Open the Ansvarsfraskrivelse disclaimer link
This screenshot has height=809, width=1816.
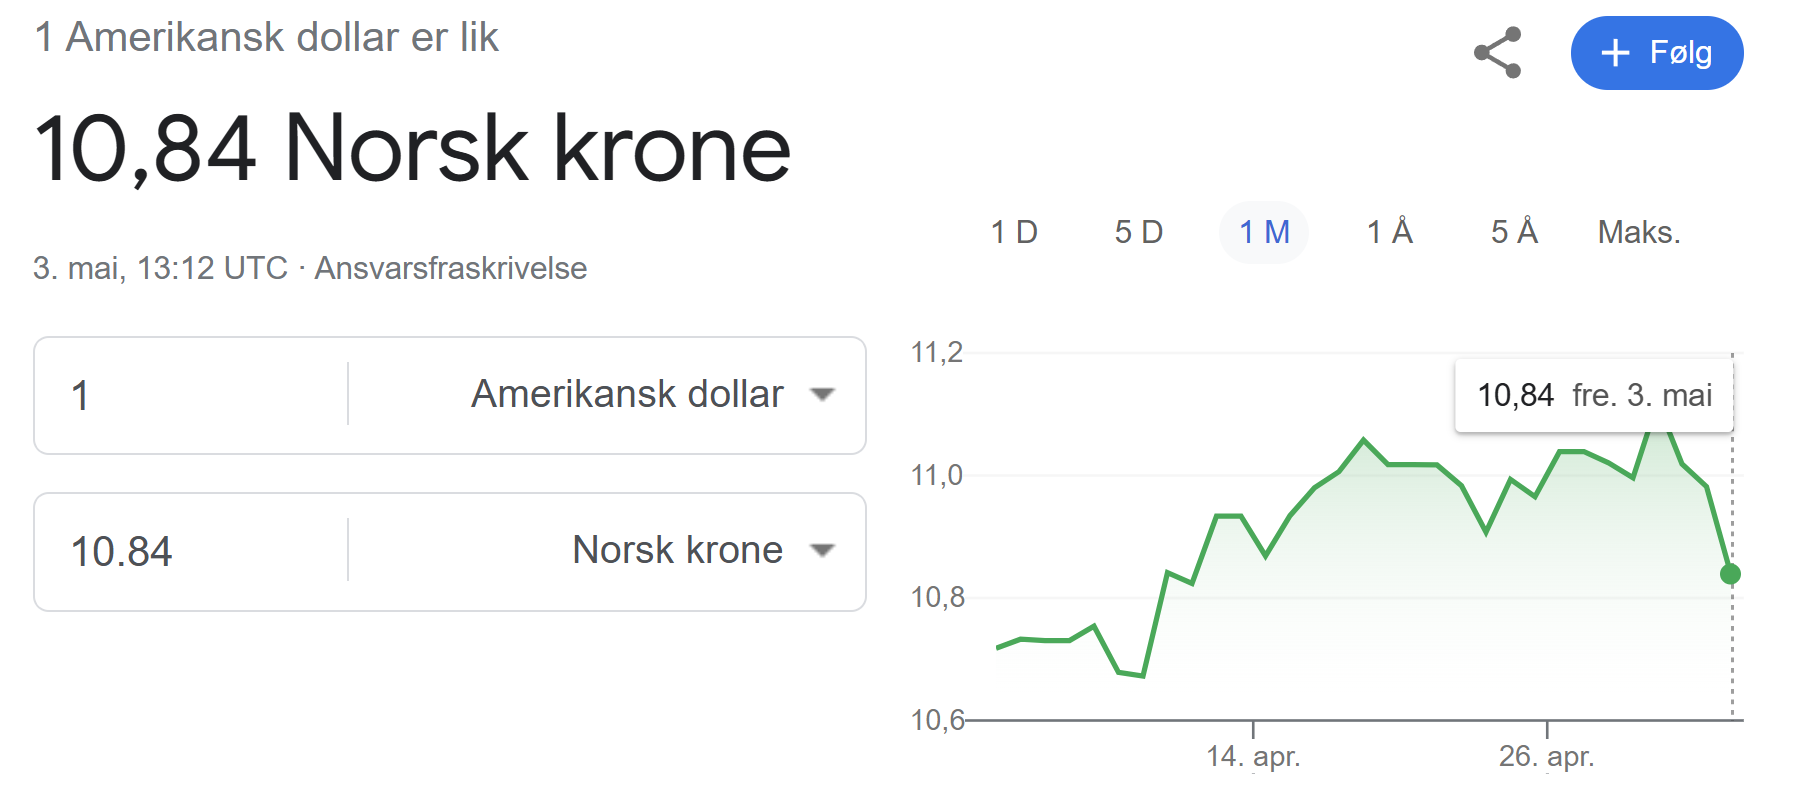coord(451,268)
